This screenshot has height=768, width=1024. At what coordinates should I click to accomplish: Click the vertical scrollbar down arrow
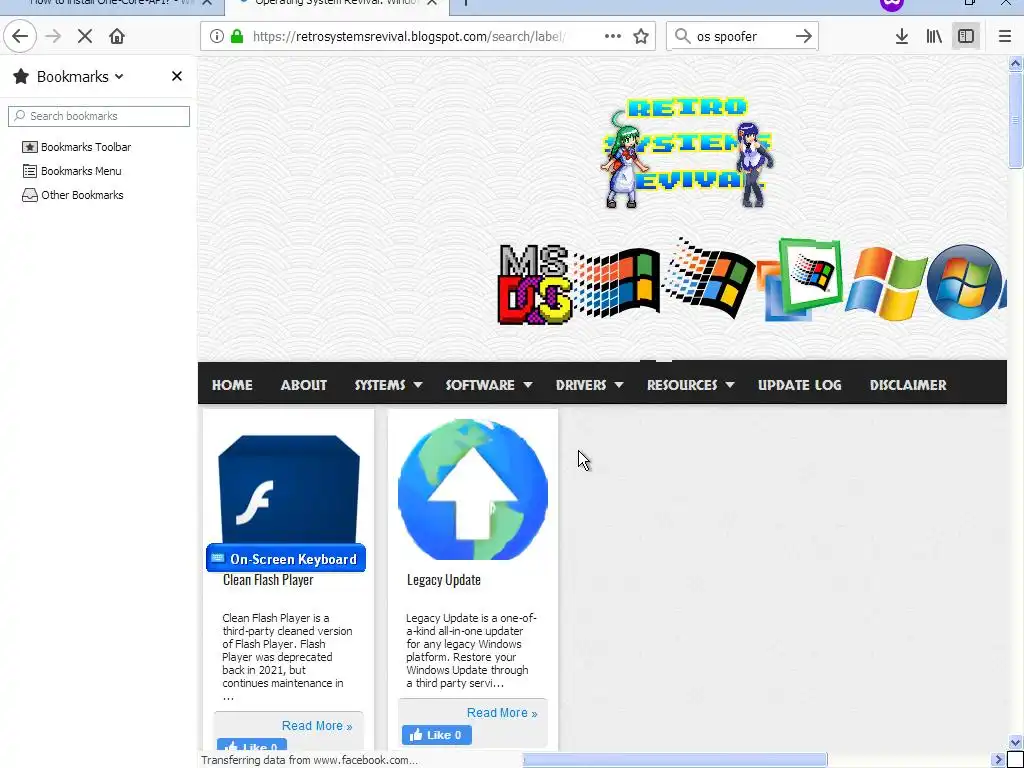1015,743
